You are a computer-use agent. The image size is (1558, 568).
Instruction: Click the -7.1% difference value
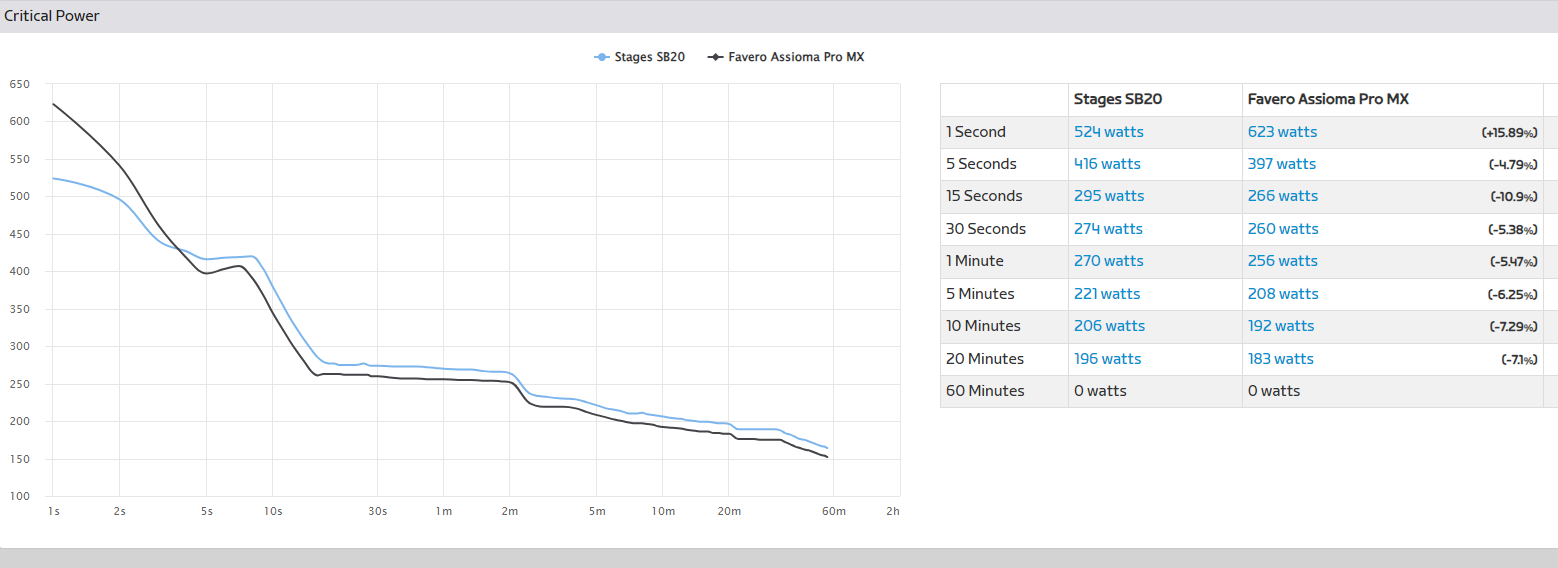pyautogui.click(x=1519, y=360)
